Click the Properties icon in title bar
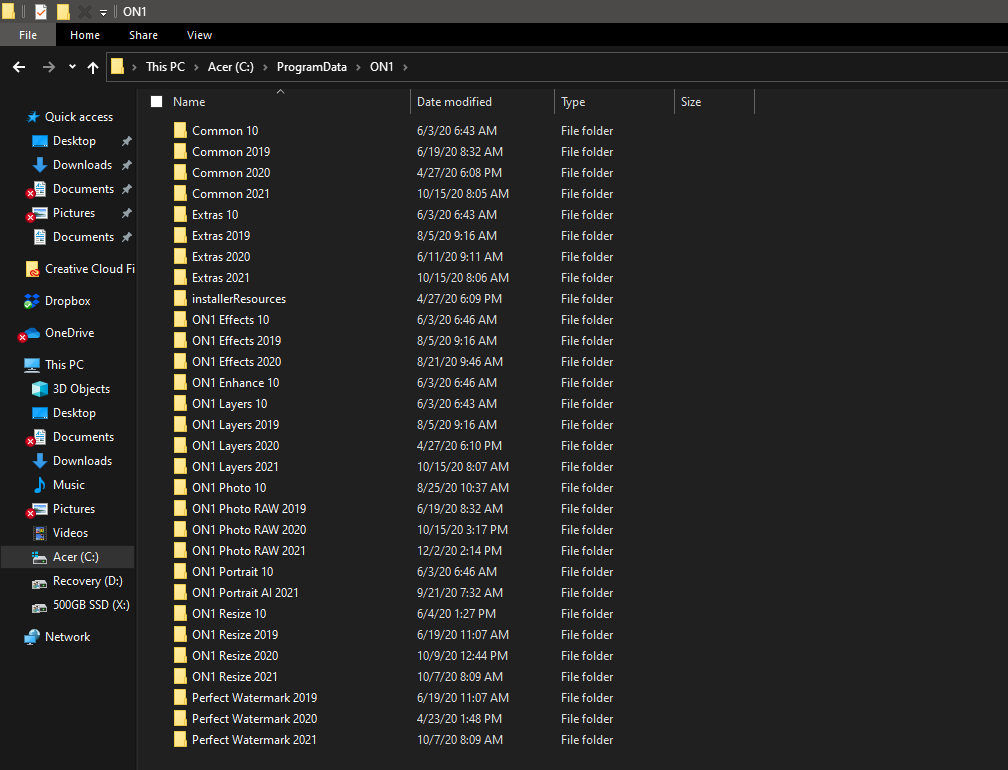This screenshot has width=1008, height=770. [40, 12]
